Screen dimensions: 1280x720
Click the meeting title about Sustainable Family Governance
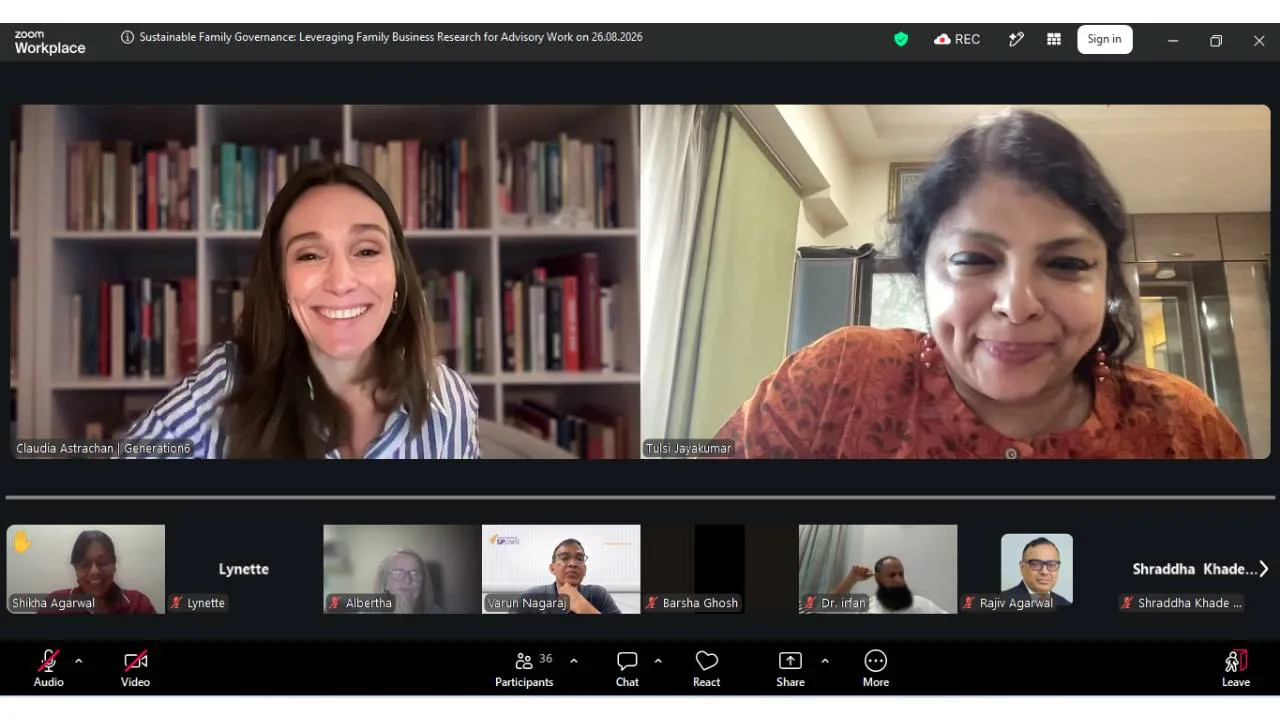click(391, 37)
